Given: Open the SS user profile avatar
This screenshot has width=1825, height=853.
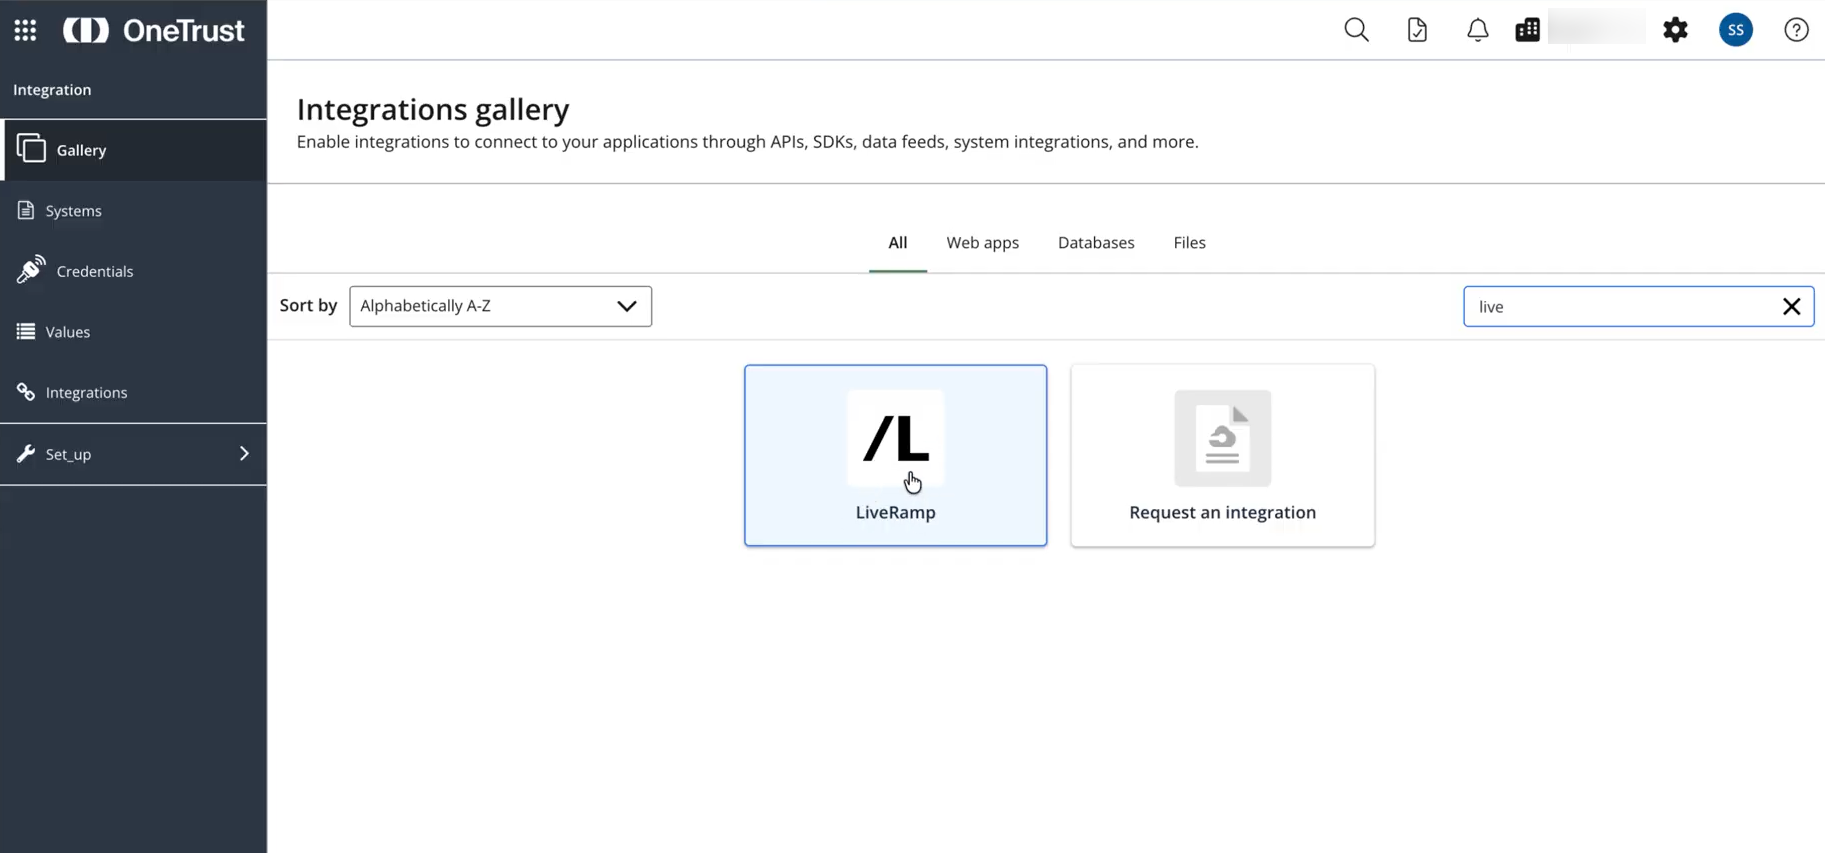Looking at the screenshot, I should [x=1736, y=30].
